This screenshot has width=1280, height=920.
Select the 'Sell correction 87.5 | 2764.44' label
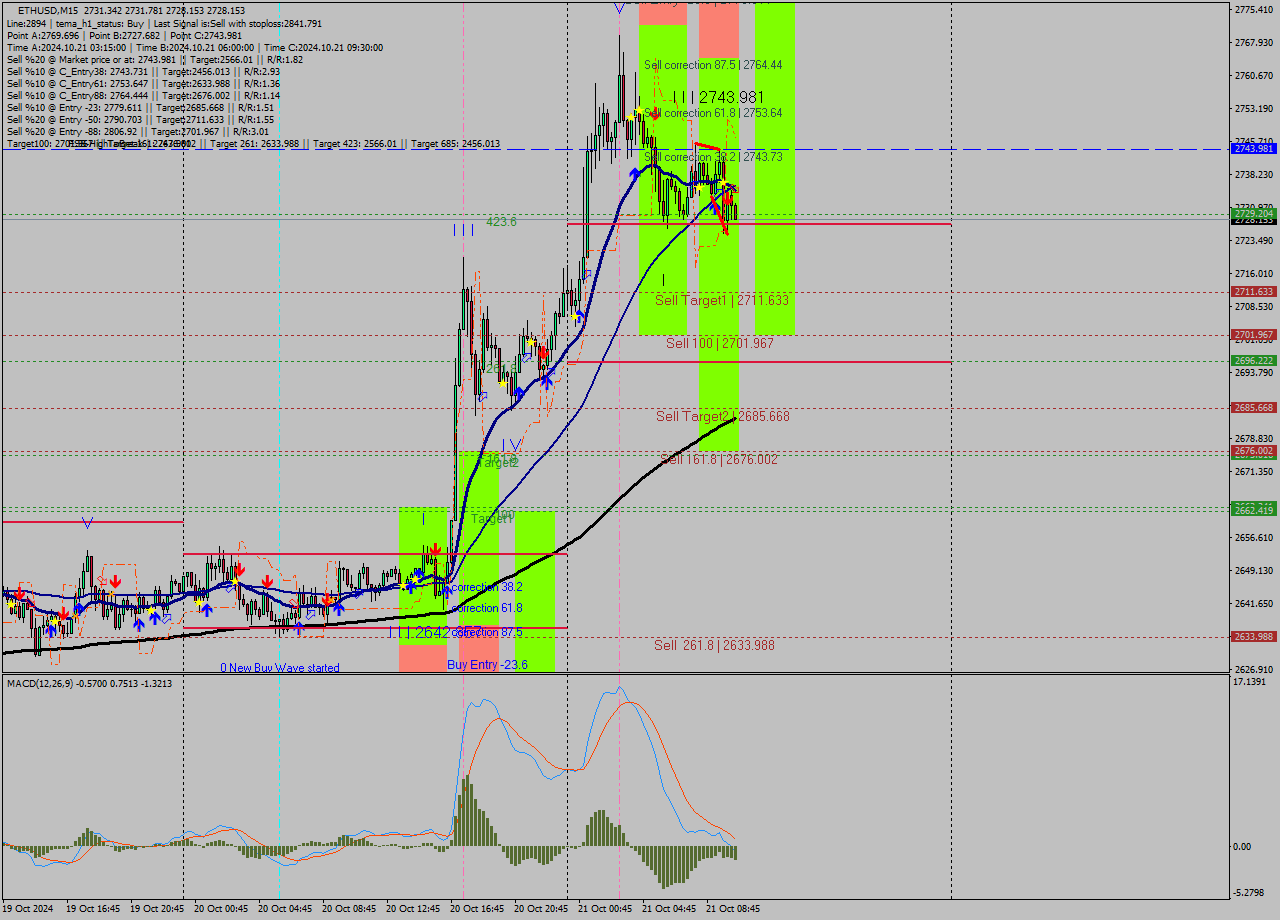(x=713, y=64)
